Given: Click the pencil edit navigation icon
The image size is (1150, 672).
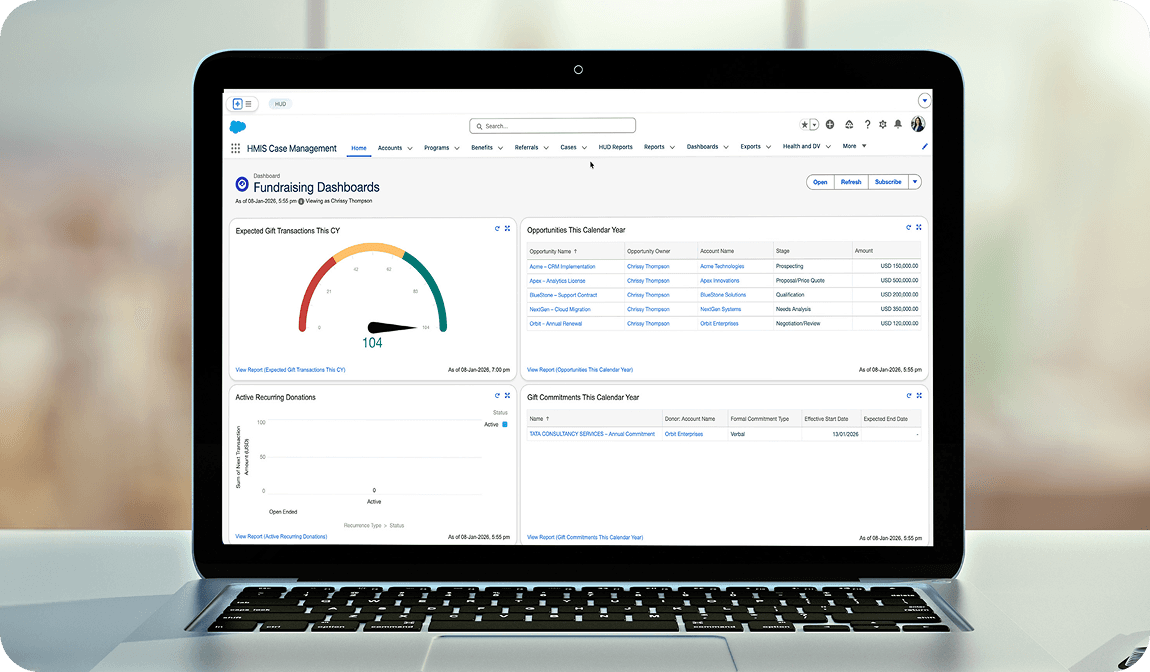Looking at the screenshot, I should point(924,147).
